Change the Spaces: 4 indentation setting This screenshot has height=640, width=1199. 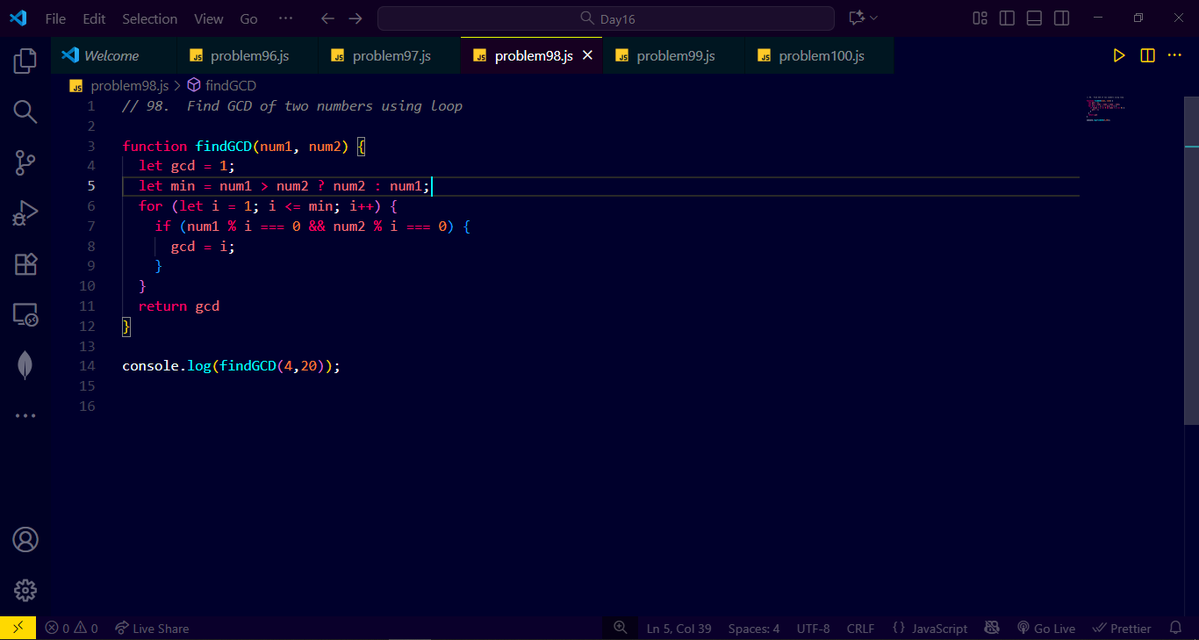754,629
